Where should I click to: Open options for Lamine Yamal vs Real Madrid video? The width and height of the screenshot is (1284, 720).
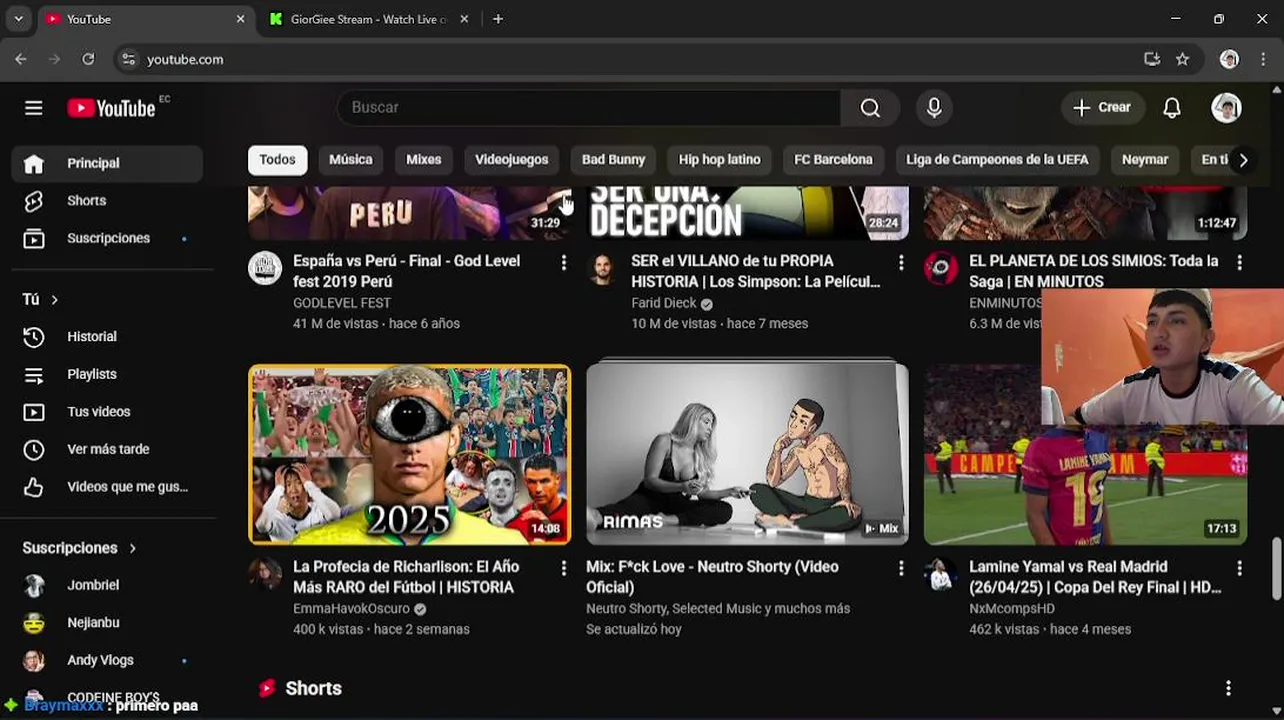(x=1239, y=568)
